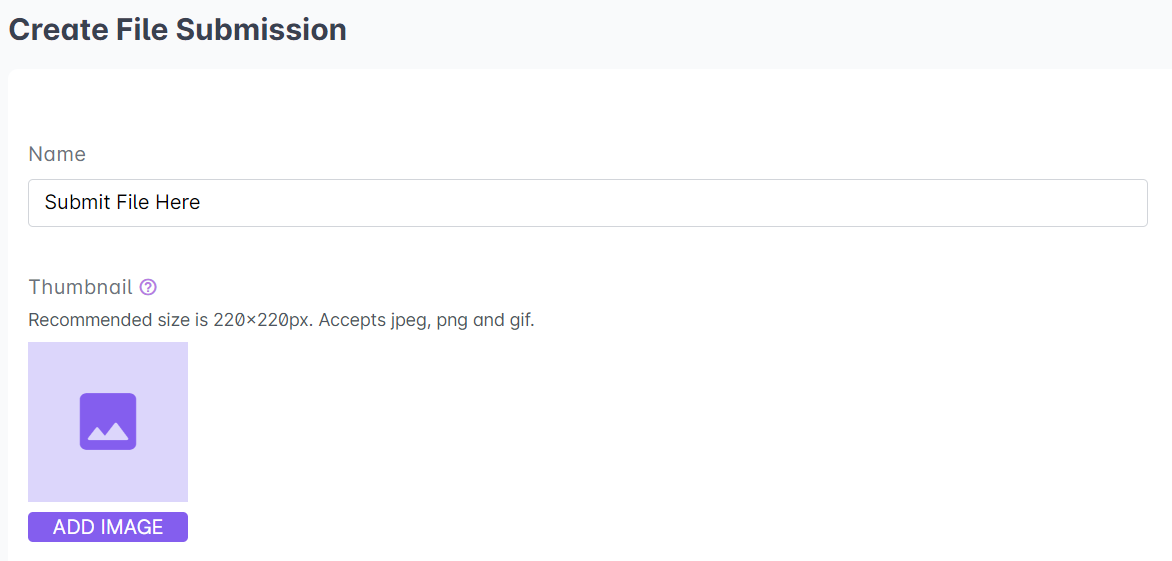Click the Name field label
The width and height of the screenshot is (1172, 561).
point(57,154)
